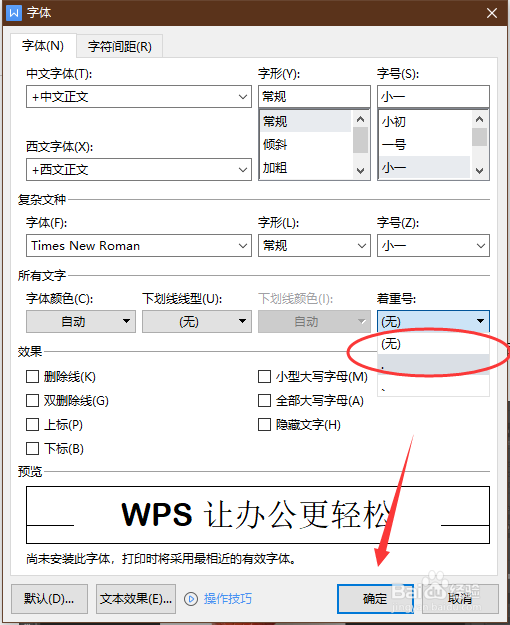Open the 字号(Z) dropdown
The height and width of the screenshot is (625, 510).
pos(433,246)
